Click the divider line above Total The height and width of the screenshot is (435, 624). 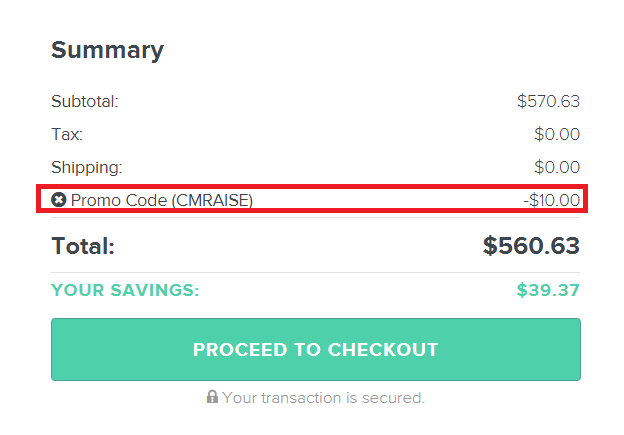(x=316, y=218)
